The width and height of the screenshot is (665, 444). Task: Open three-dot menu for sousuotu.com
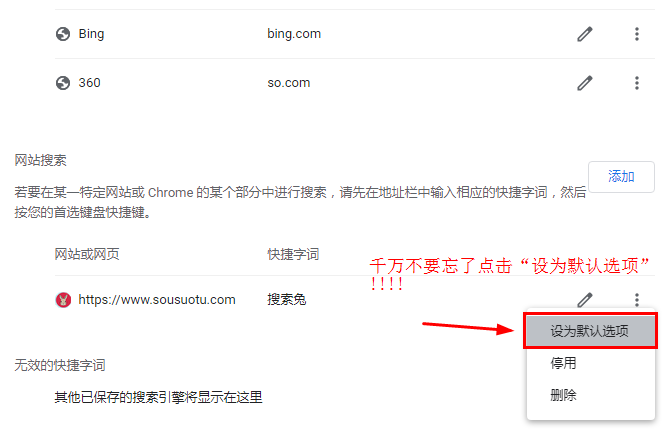tap(637, 300)
